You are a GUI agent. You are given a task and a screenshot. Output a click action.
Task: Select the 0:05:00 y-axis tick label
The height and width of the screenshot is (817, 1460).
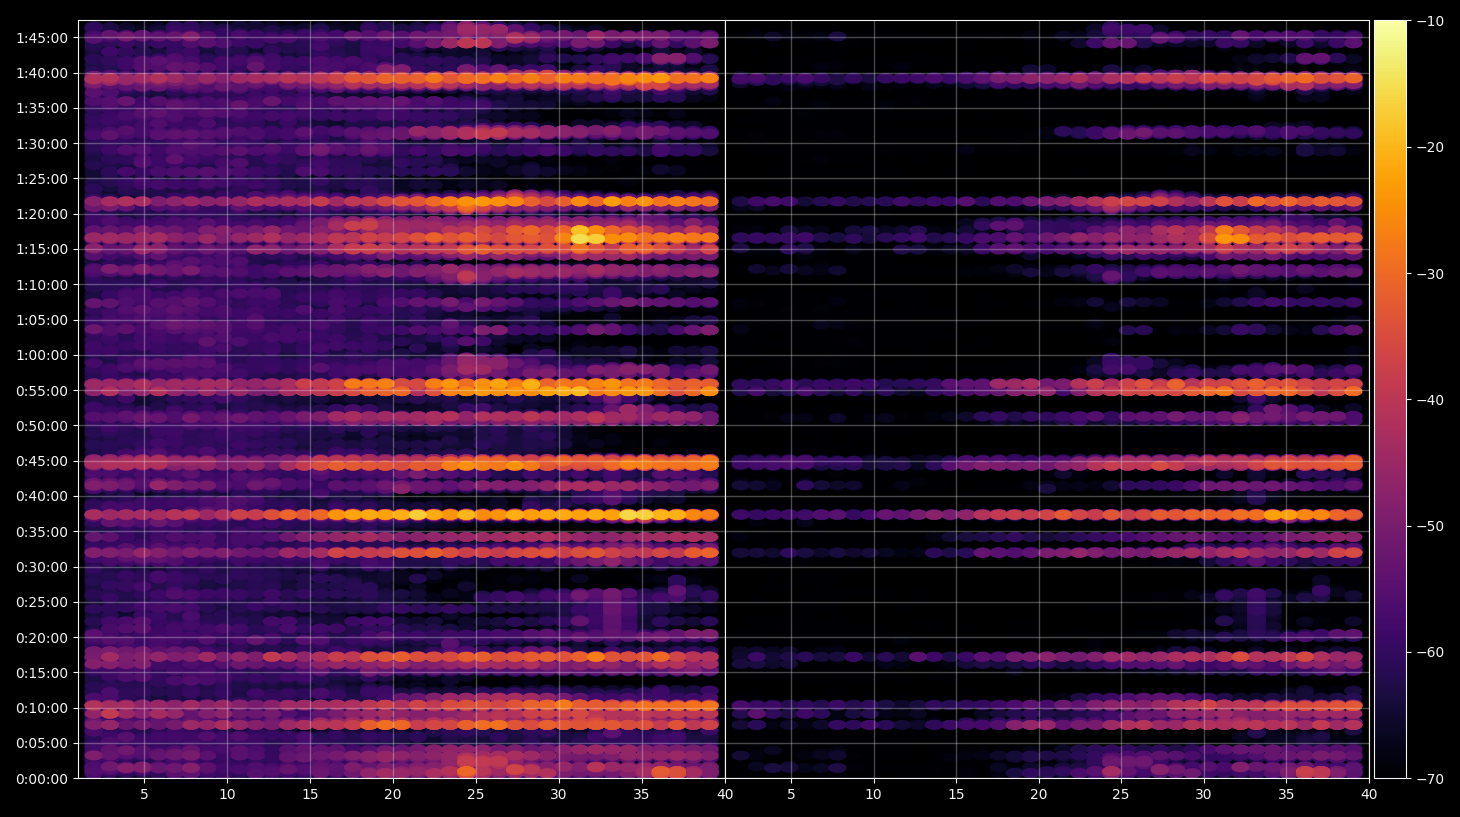(42, 743)
